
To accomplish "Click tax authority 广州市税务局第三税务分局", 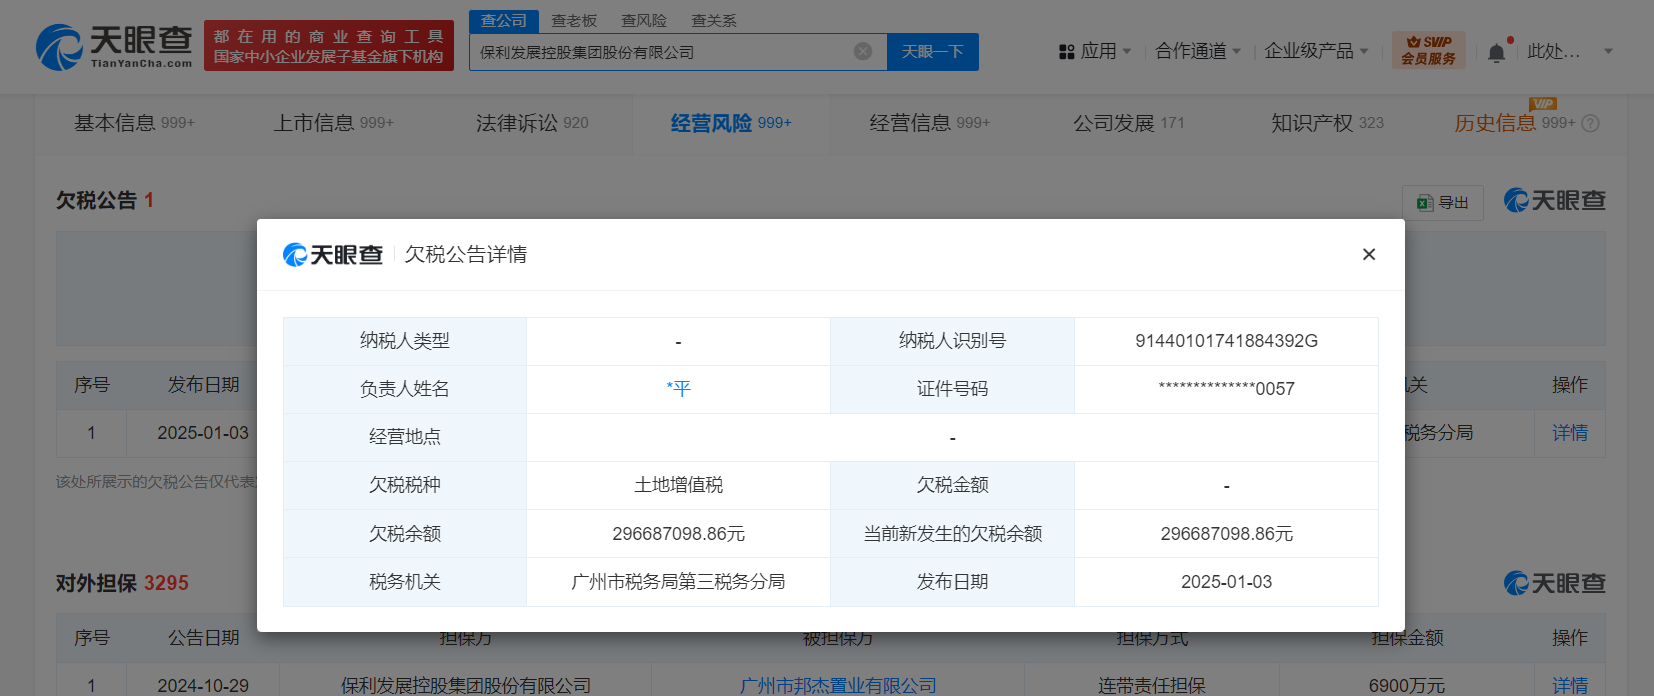I will [679, 582].
